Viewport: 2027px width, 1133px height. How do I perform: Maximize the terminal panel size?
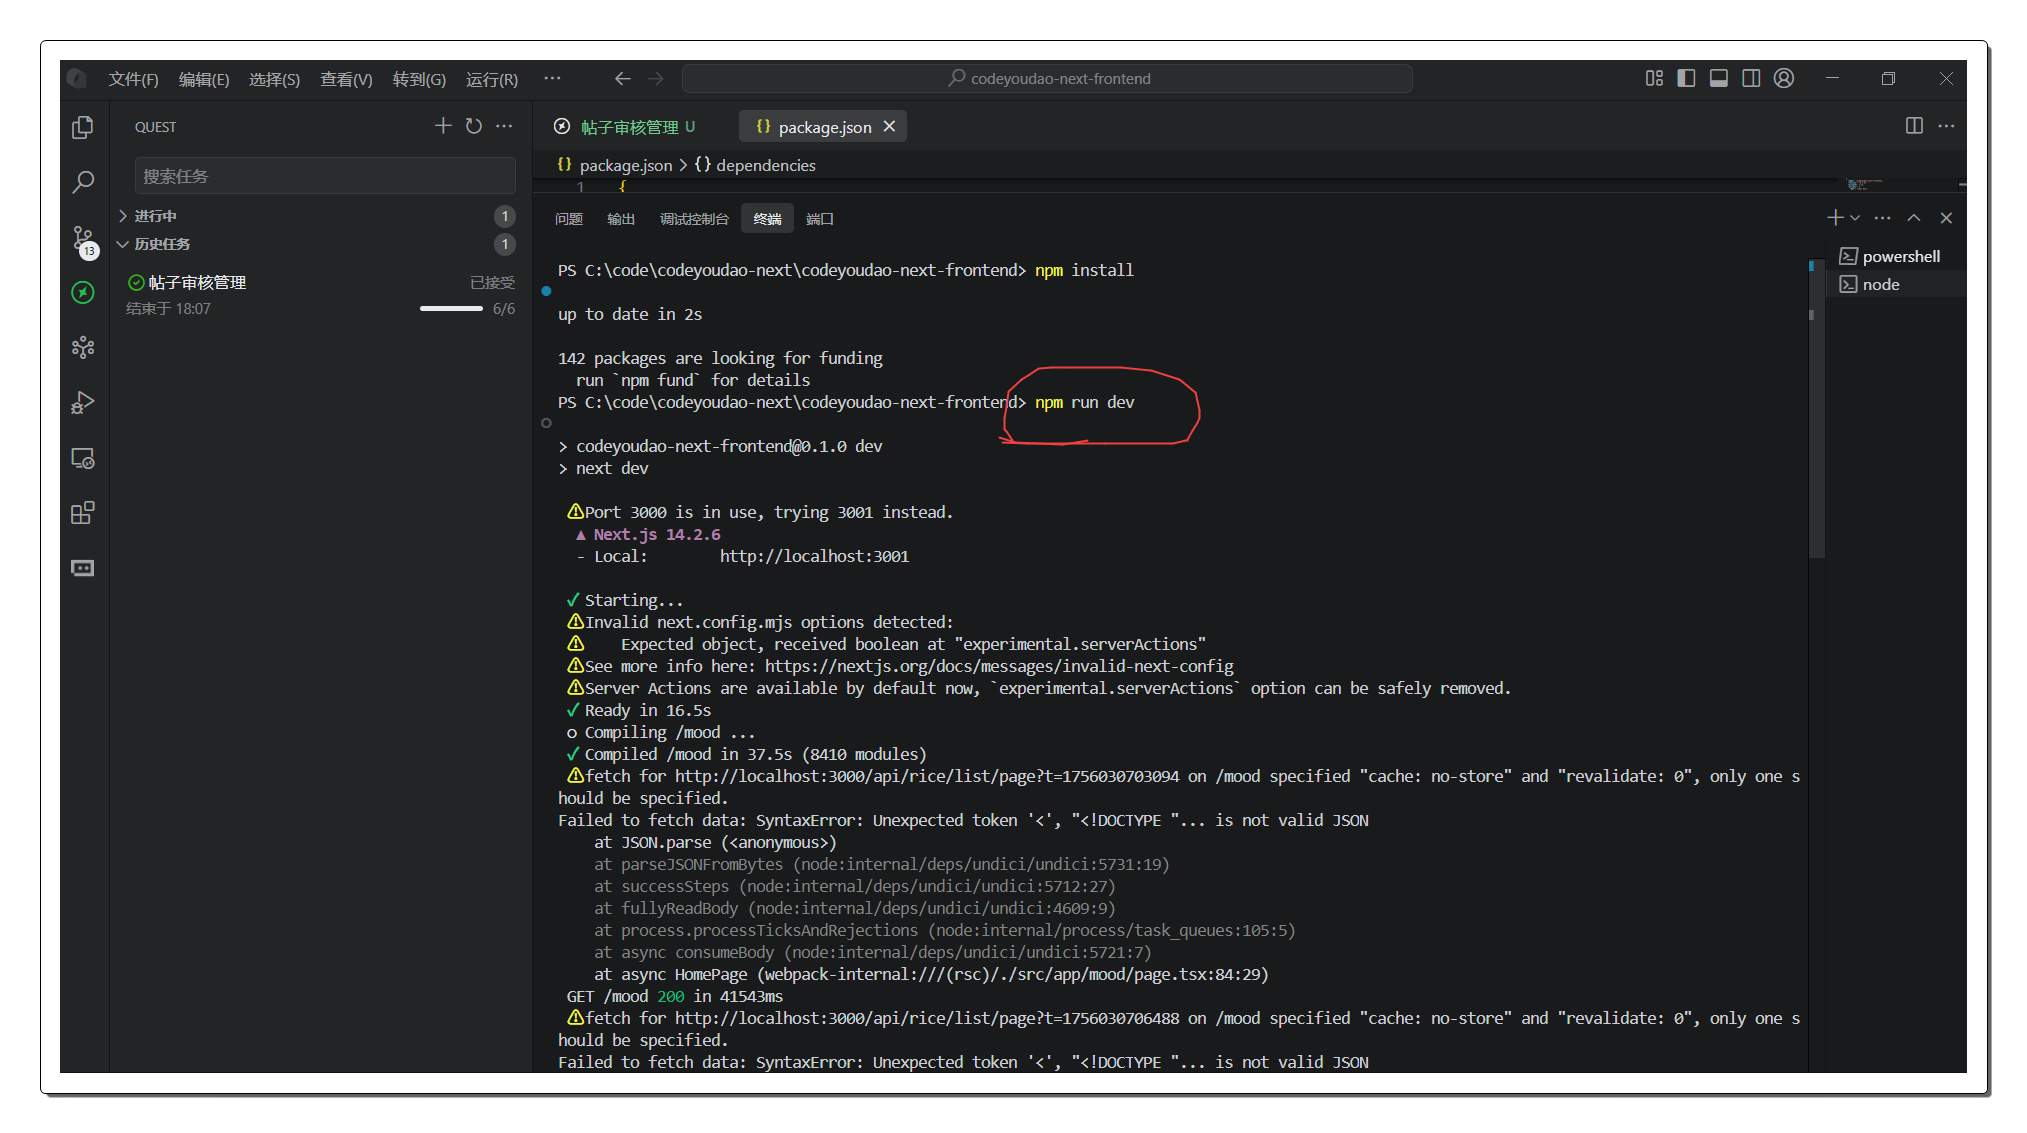(1914, 218)
